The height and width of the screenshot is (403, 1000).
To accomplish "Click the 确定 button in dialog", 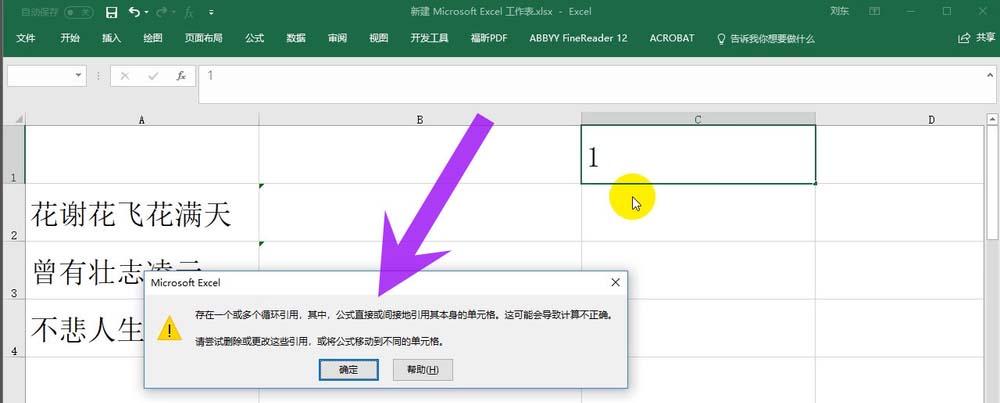I will [x=349, y=370].
